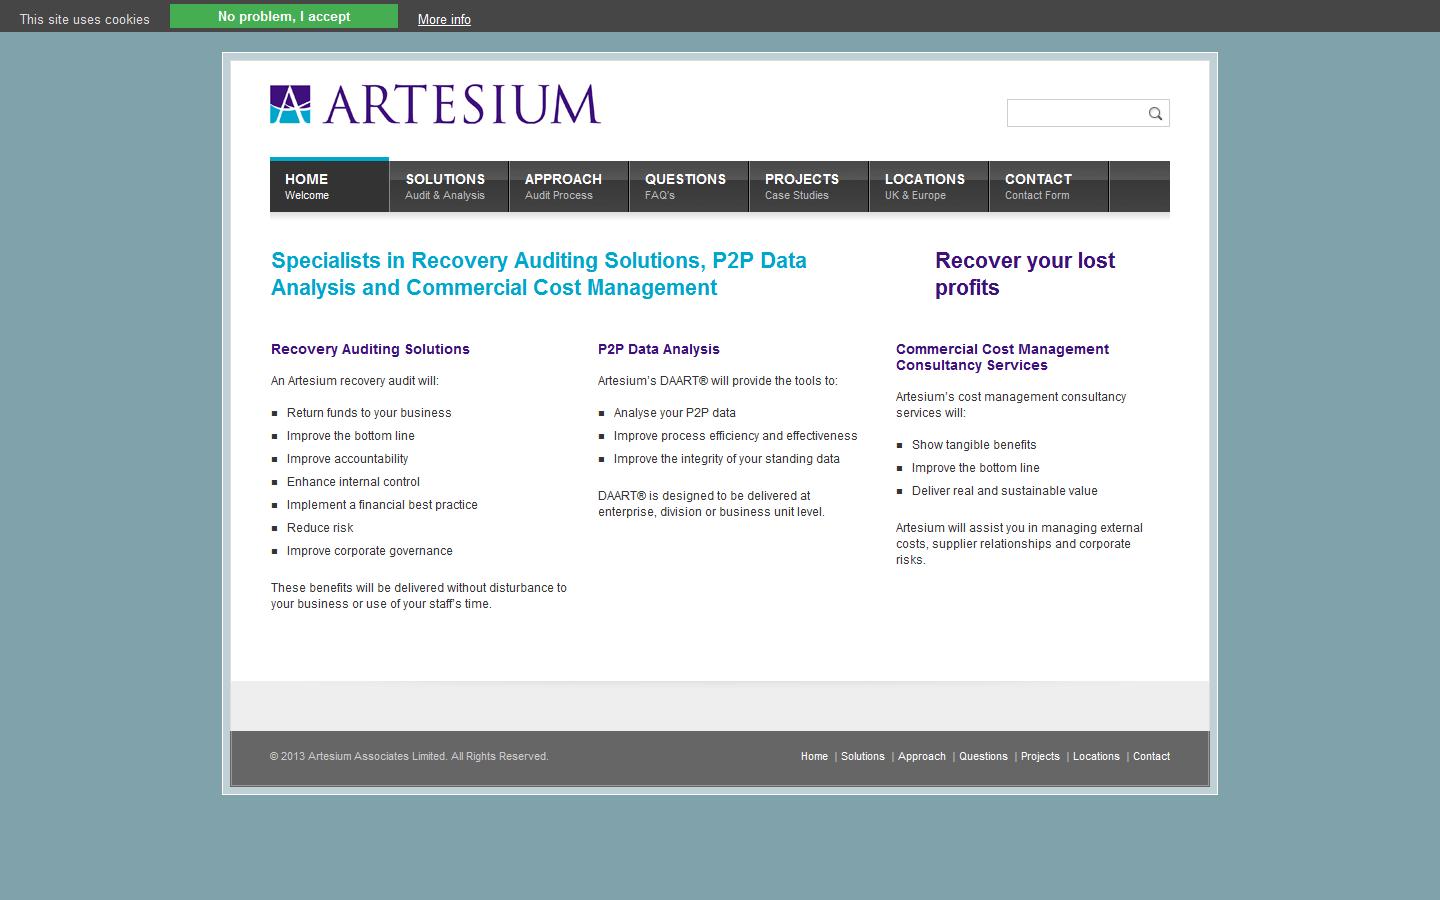Open Solutions from the footer links
1440x900 pixels.
pyautogui.click(x=863, y=757)
